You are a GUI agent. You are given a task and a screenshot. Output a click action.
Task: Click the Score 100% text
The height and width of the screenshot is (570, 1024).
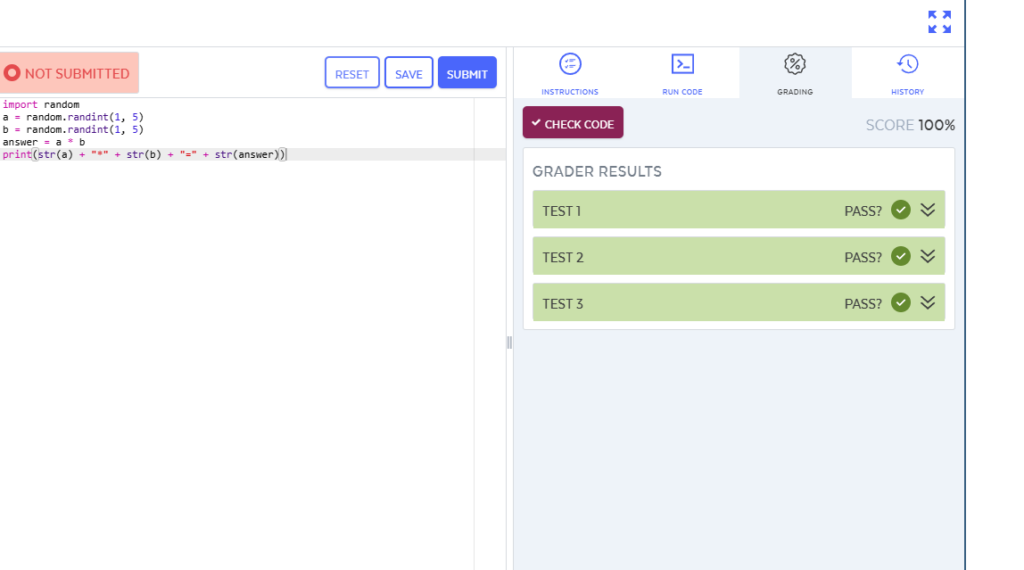click(910, 125)
